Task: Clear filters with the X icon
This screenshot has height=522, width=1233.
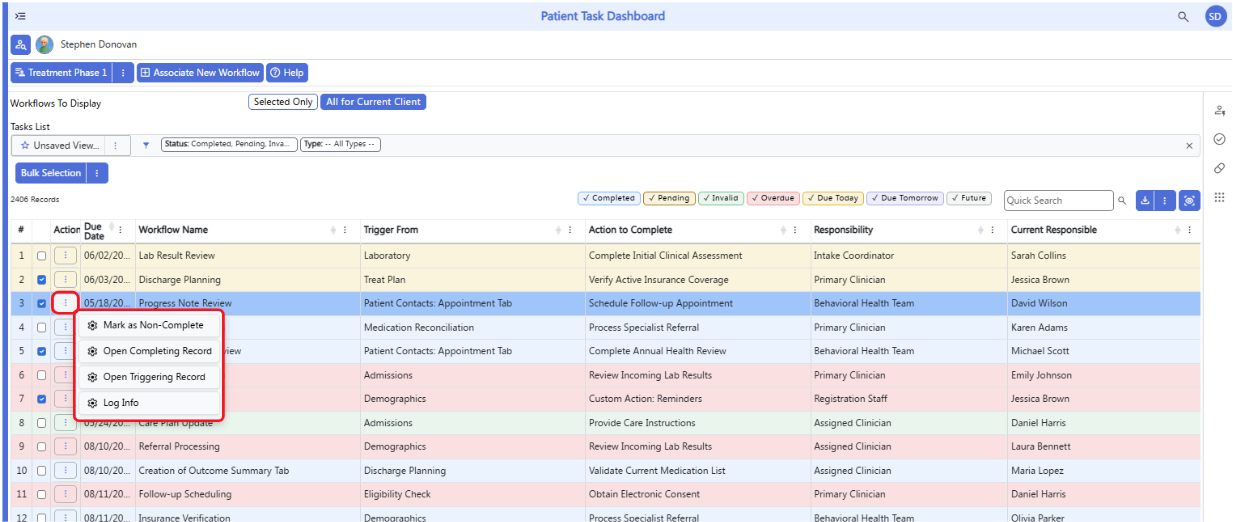Action: [1189, 146]
